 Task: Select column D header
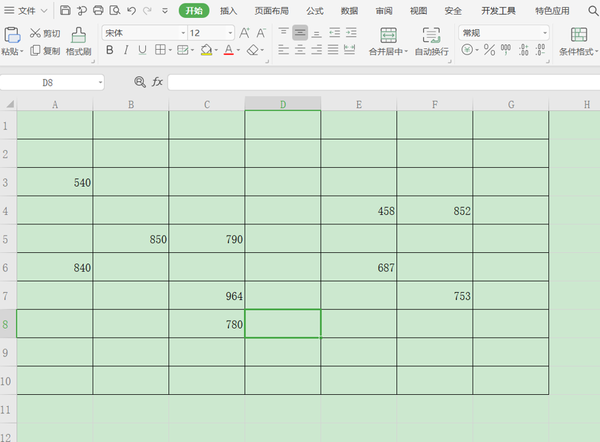coord(283,104)
